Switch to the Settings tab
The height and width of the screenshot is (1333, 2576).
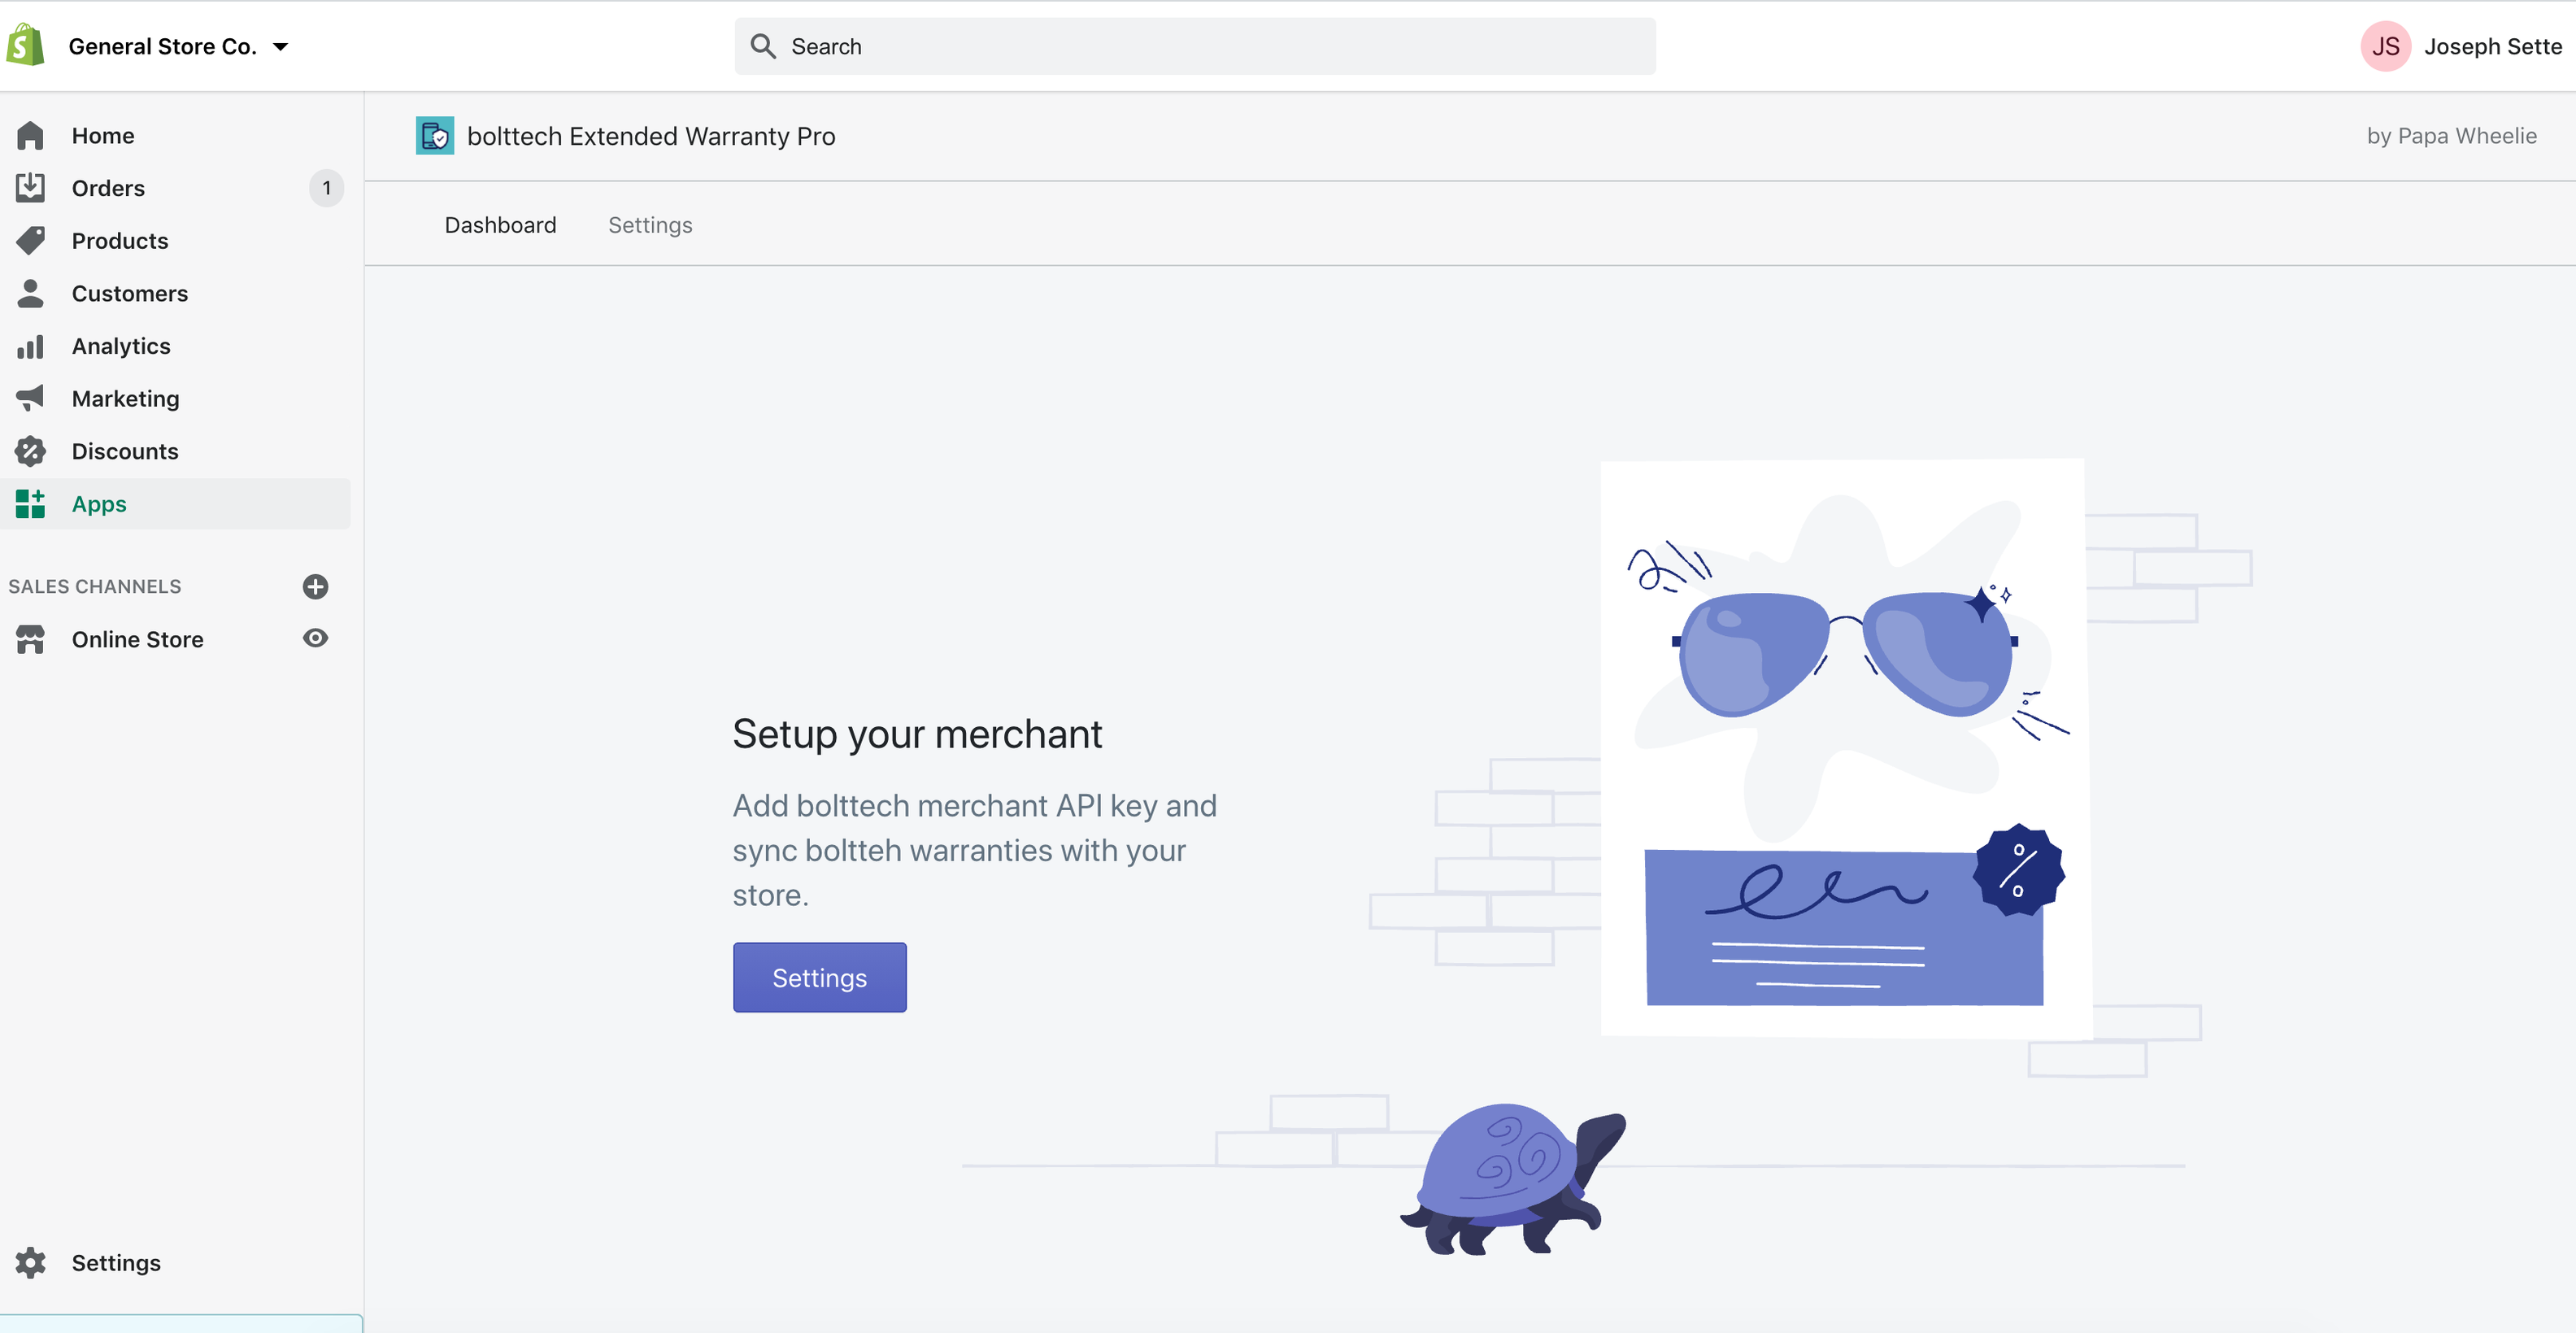pyautogui.click(x=650, y=225)
